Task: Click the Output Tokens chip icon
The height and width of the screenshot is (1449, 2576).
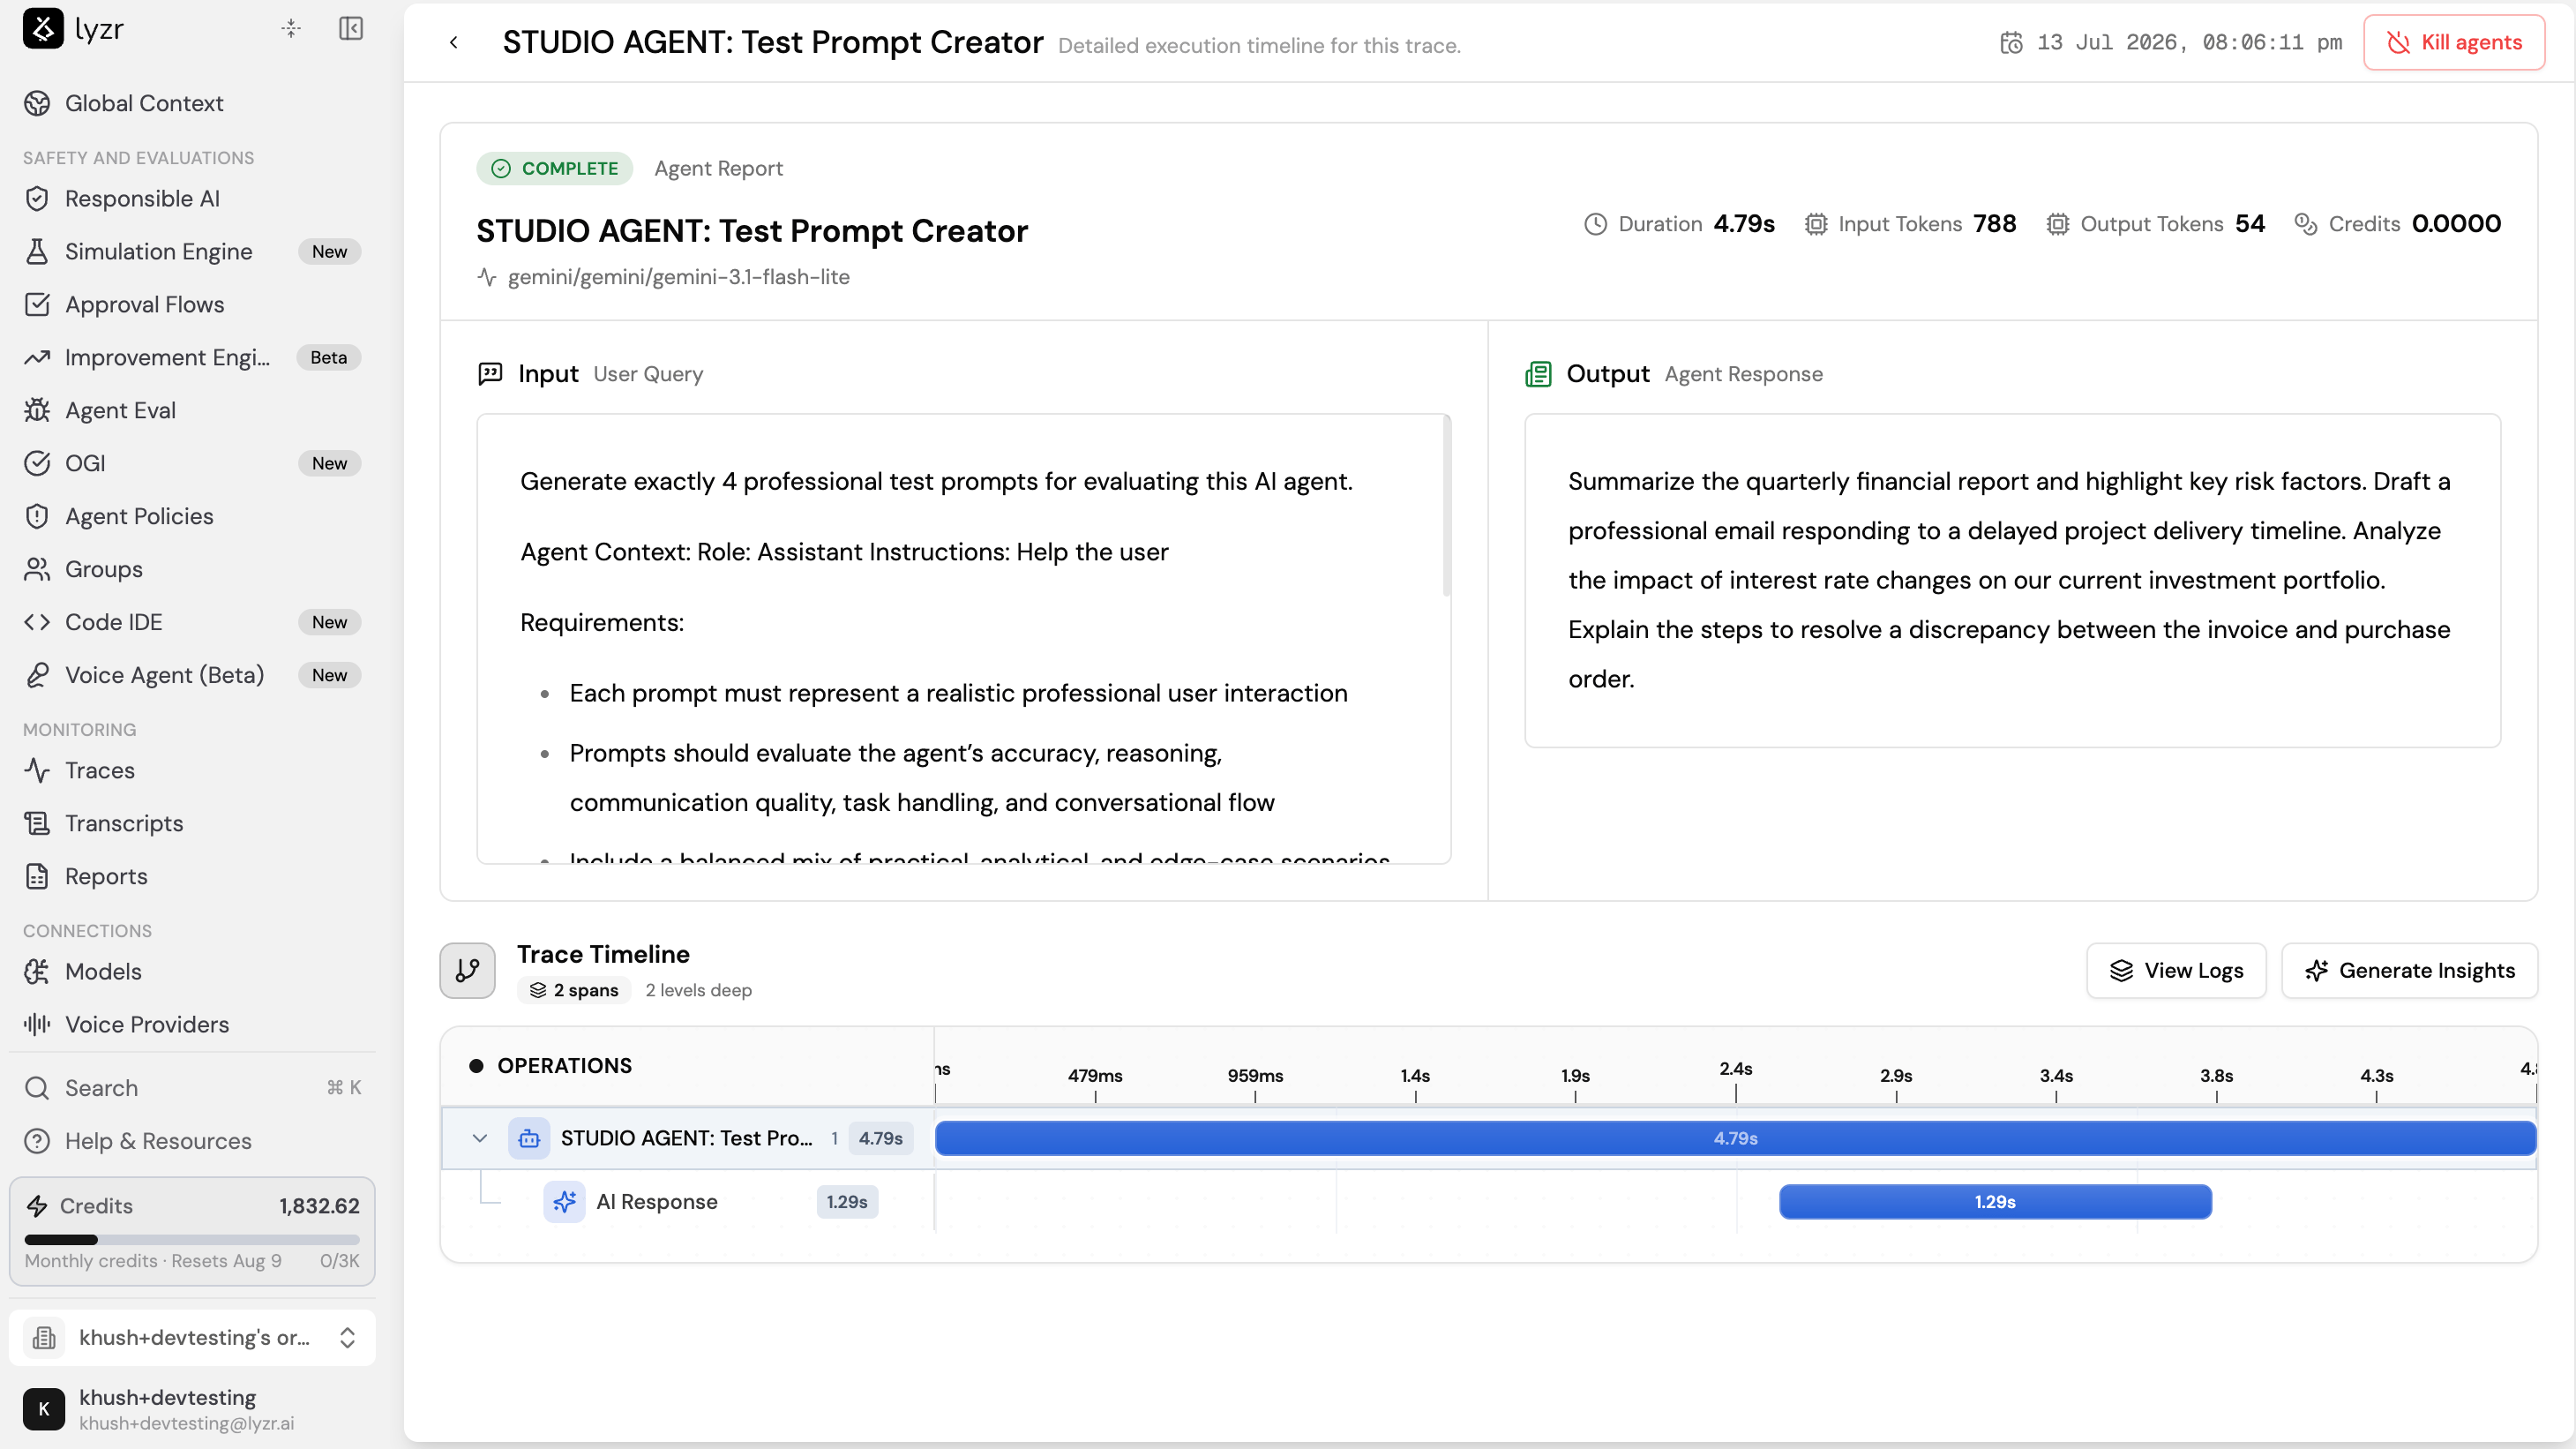Action: tap(2058, 224)
